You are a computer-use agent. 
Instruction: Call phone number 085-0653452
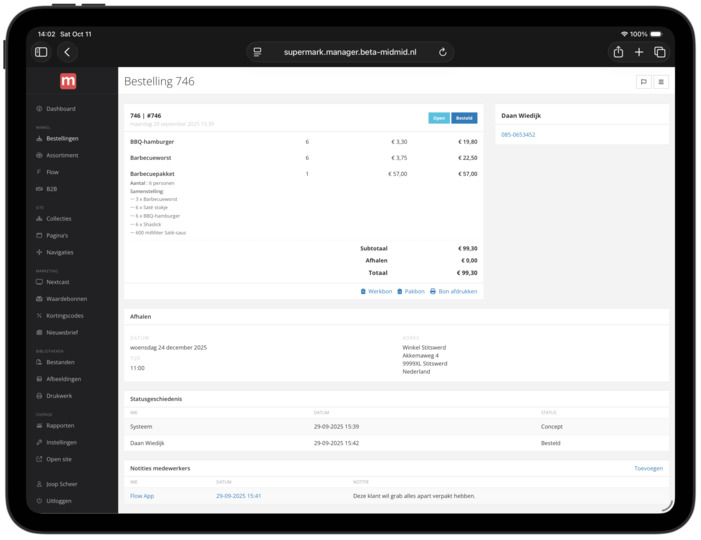pos(518,134)
